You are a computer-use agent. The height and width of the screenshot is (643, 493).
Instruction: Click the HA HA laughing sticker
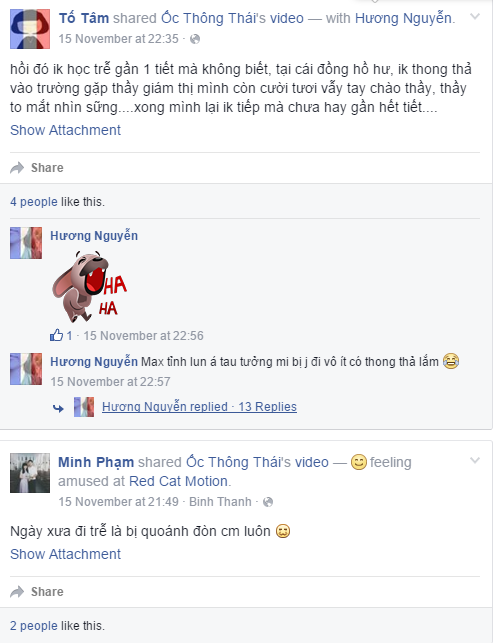89,287
